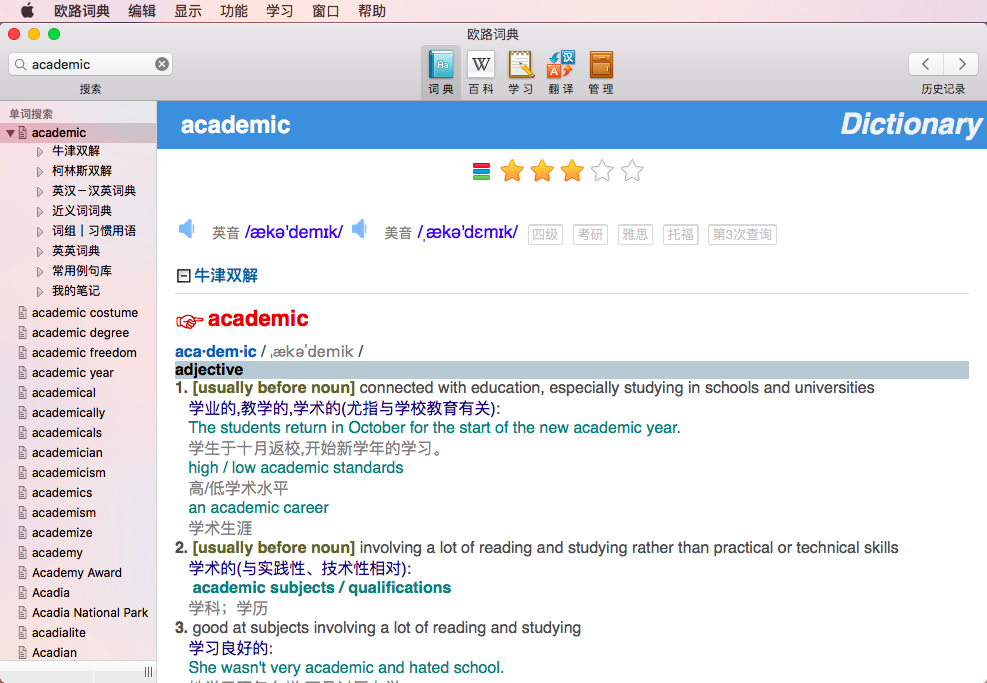Click the sidebar resize grip handle
This screenshot has height=683, width=987.
[149, 672]
